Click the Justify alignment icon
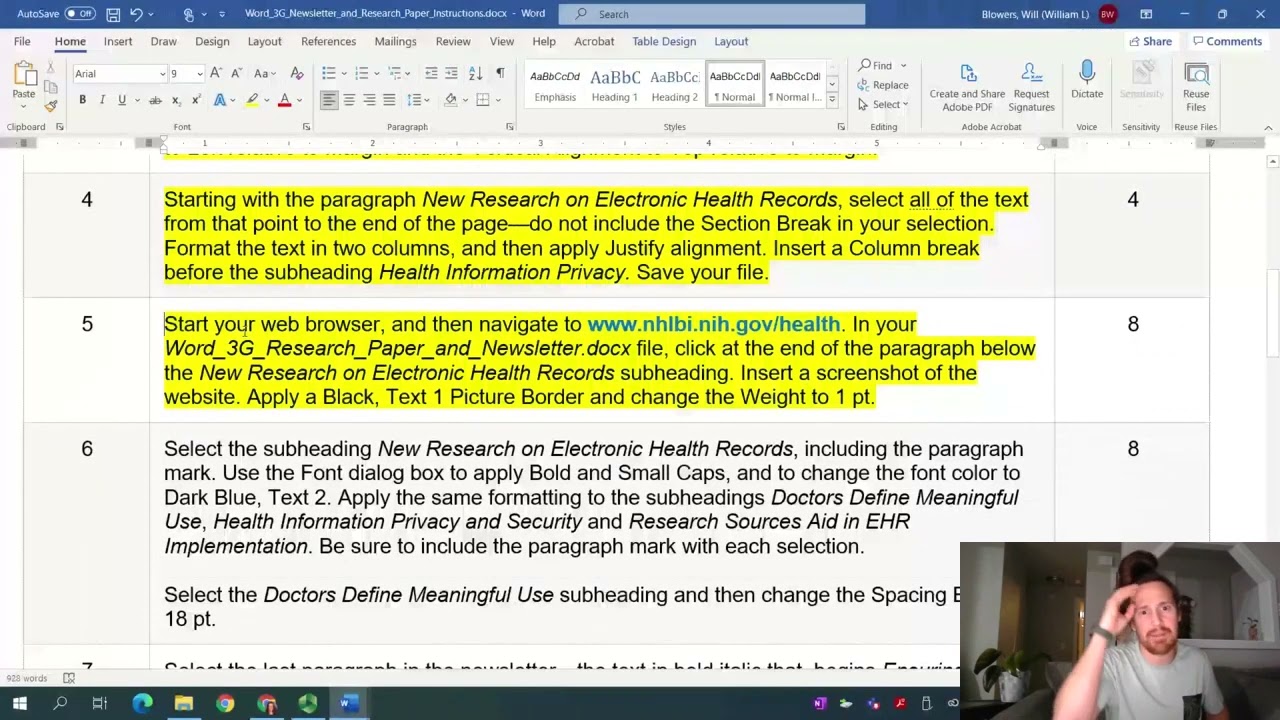Viewport: 1280px width, 720px height. [389, 100]
